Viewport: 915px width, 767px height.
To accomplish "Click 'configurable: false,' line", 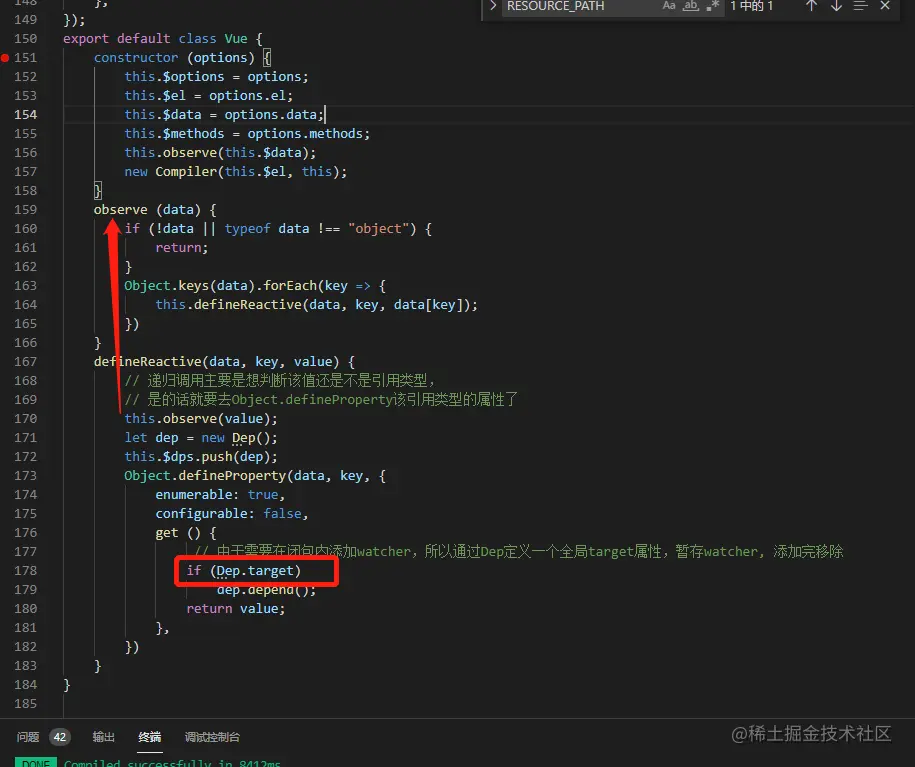I will (x=232, y=514).
